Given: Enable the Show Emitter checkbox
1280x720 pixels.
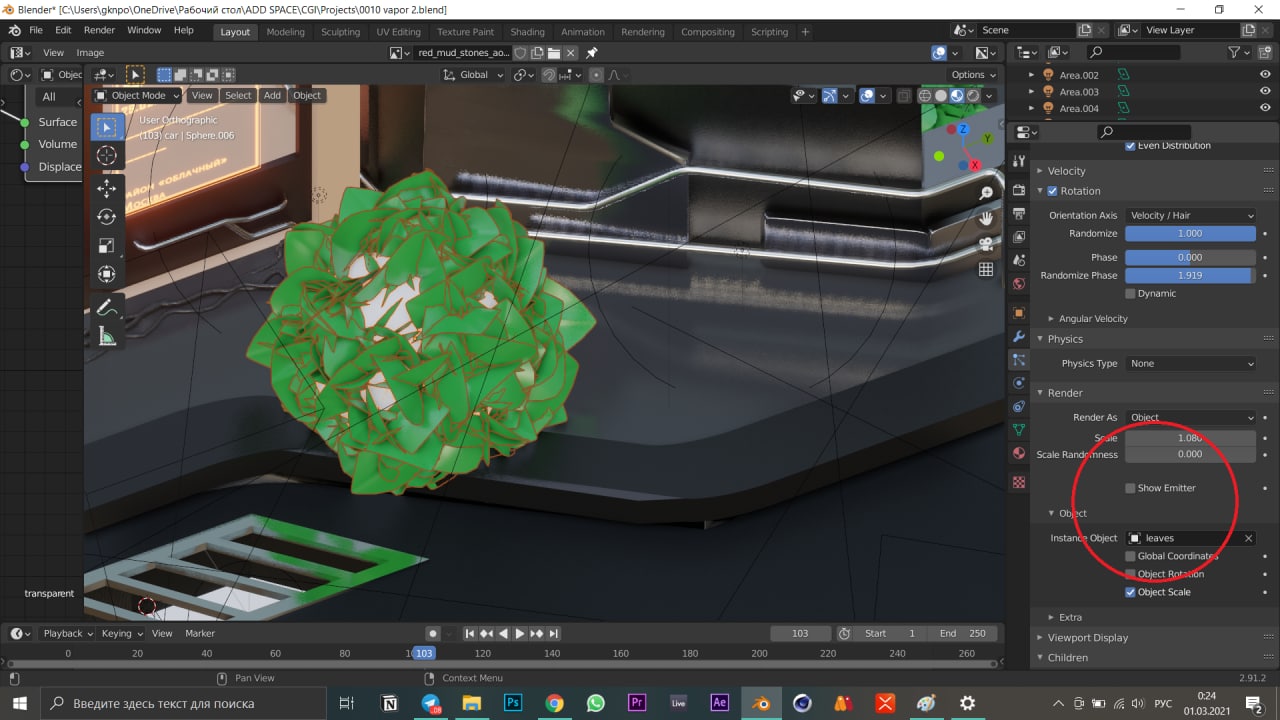Looking at the screenshot, I should point(1130,488).
